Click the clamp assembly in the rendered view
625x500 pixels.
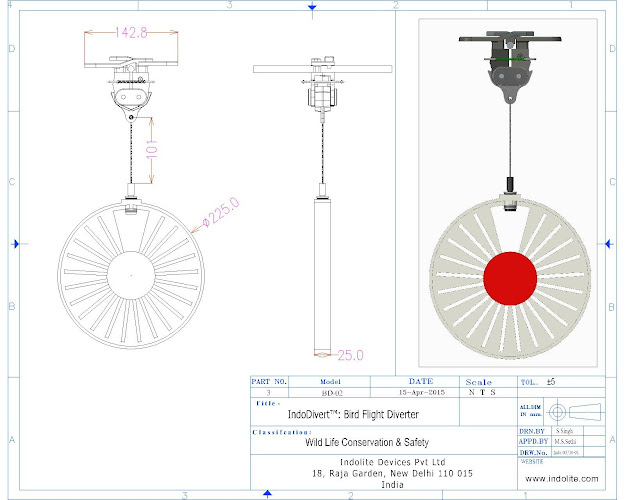[x=510, y=67]
